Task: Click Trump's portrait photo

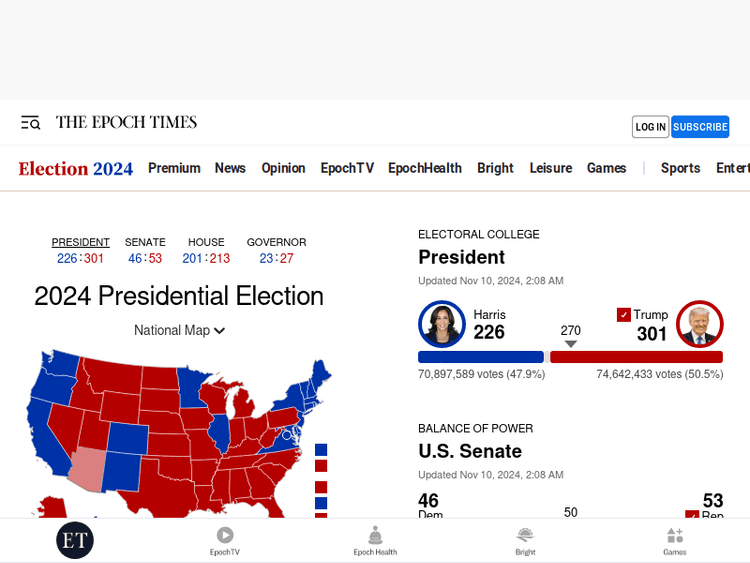Action: tap(699, 324)
